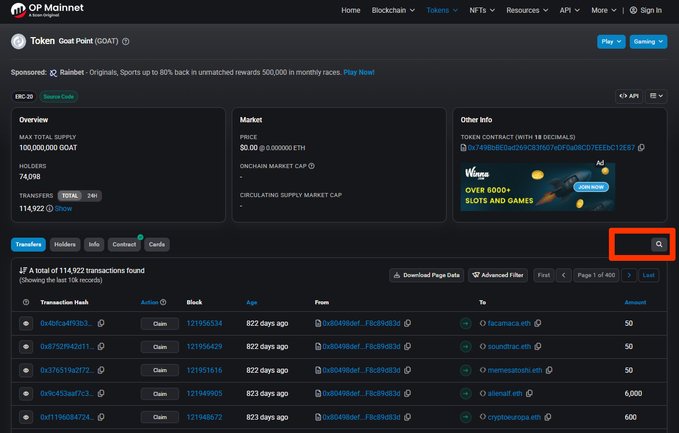Image resolution: width=679 pixels, height=433 pixels.
Task: Copy transaction hash 0x9c453aaf7c3
Action: coord(101,394)
